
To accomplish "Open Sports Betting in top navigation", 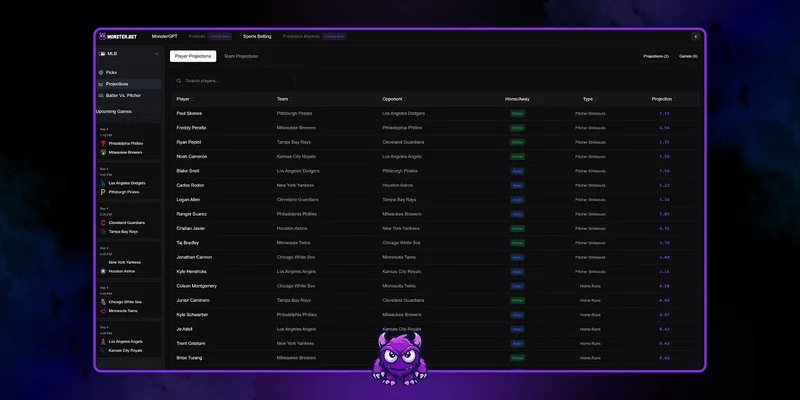I will tap(257, 37).
